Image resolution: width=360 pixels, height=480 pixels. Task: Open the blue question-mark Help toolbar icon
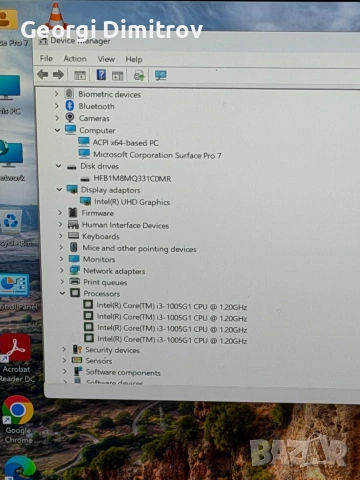coord(101,75)
